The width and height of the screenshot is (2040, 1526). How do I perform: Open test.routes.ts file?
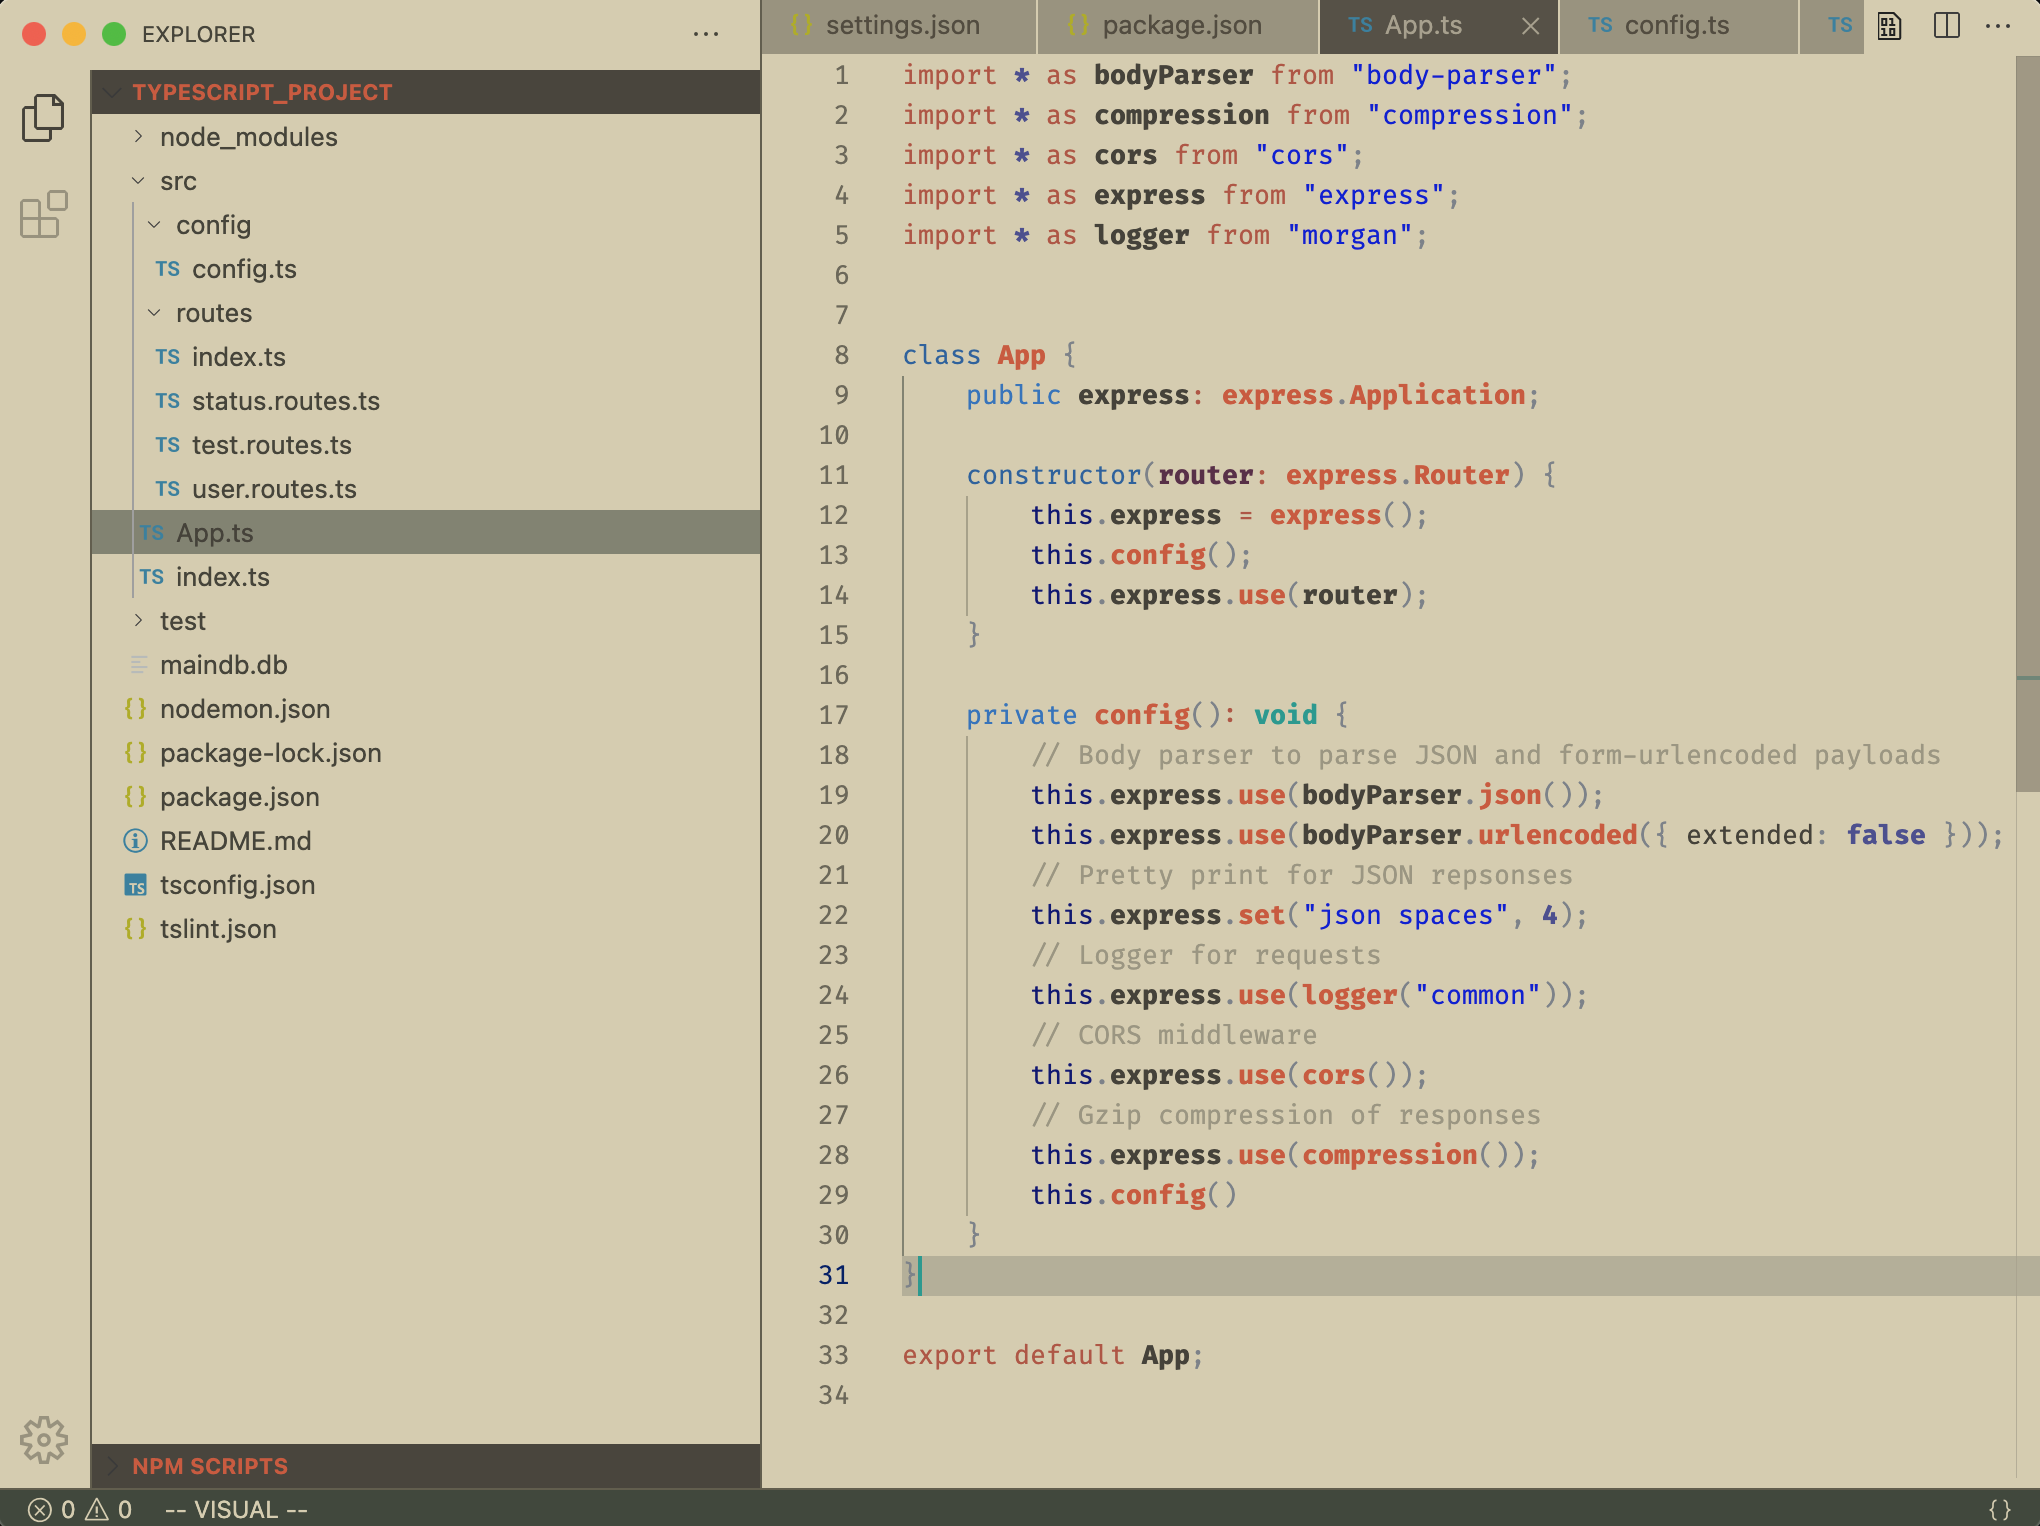[426, 445]
